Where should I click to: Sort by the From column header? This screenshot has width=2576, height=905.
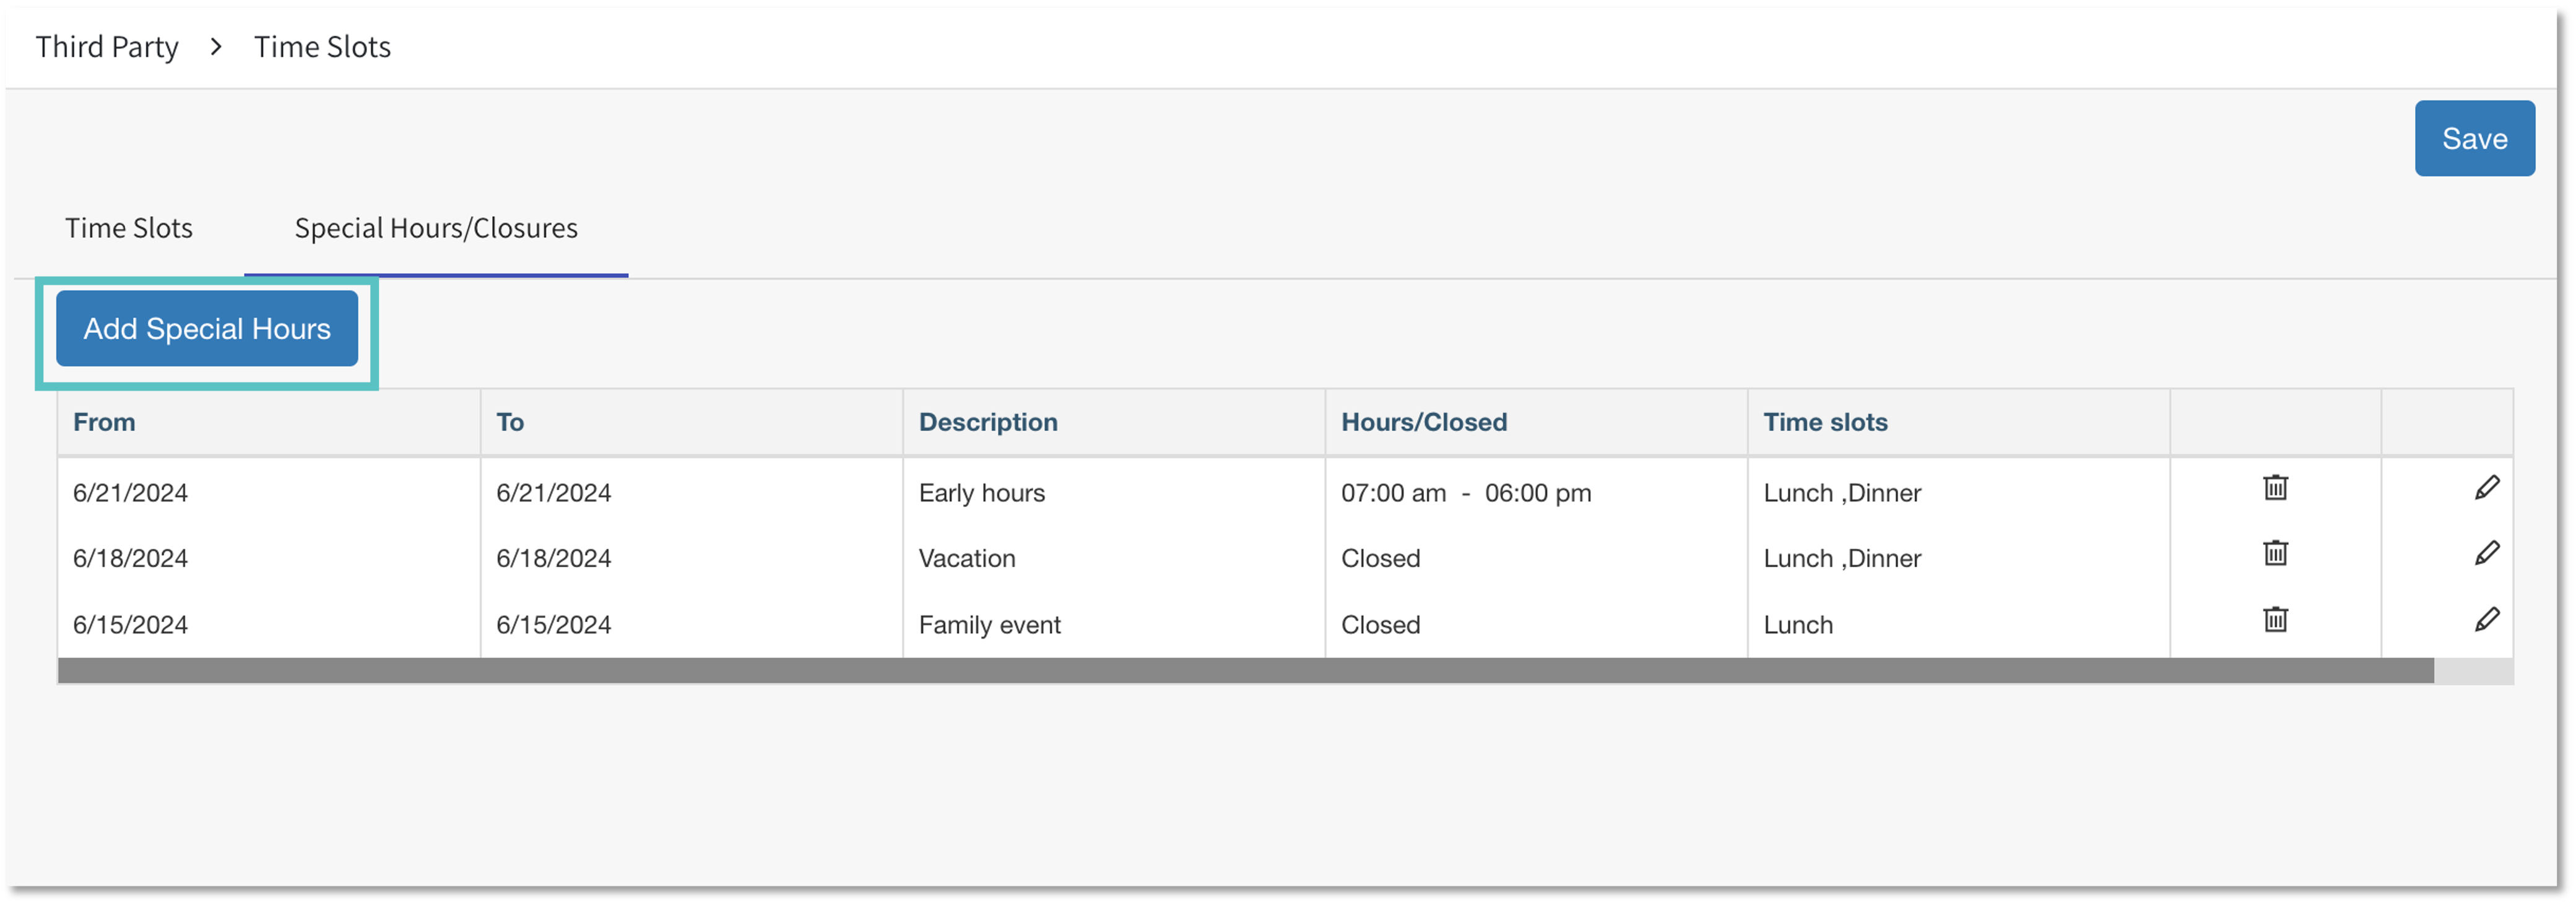(x=104, y=423)
